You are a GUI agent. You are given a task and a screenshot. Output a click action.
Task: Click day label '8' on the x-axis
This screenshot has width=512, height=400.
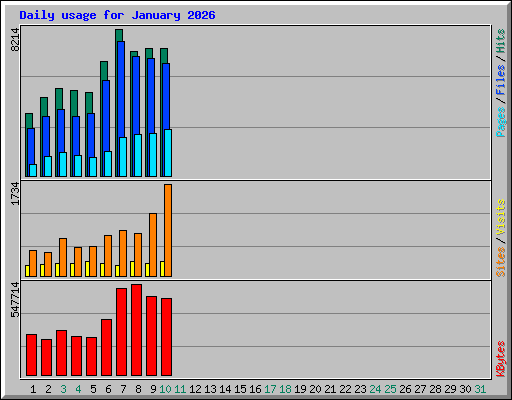coord(138,389)
